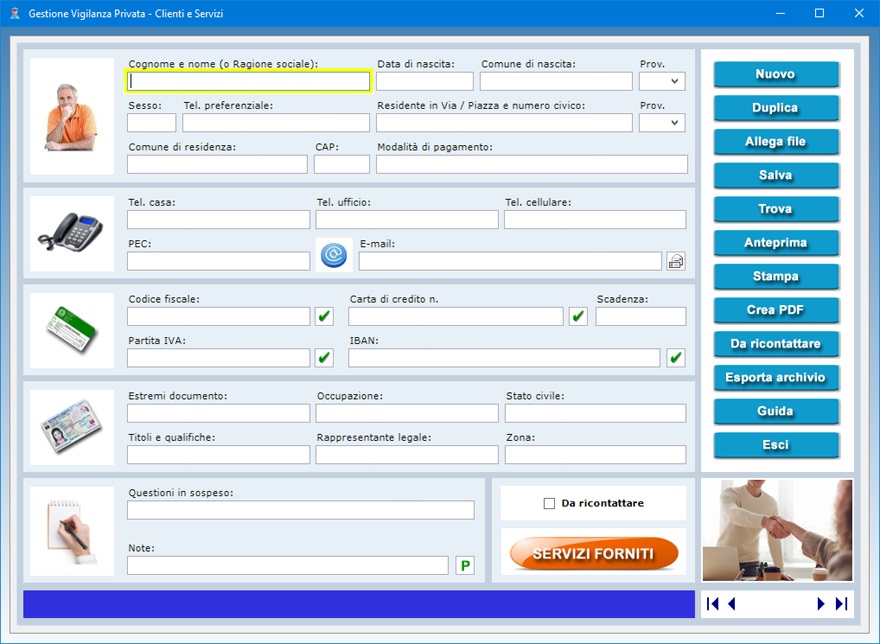Jump to the last record arrow

[841, 604]
